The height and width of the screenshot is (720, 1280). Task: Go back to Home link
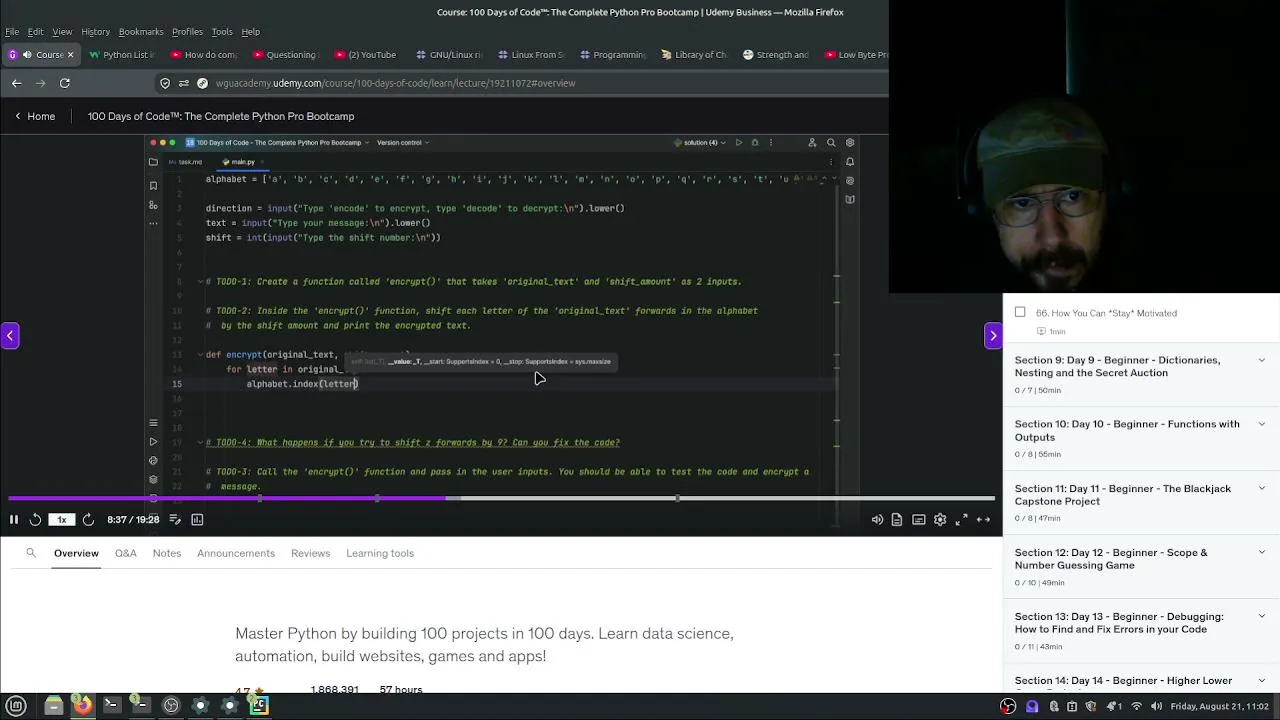click(x=35, y=116)
